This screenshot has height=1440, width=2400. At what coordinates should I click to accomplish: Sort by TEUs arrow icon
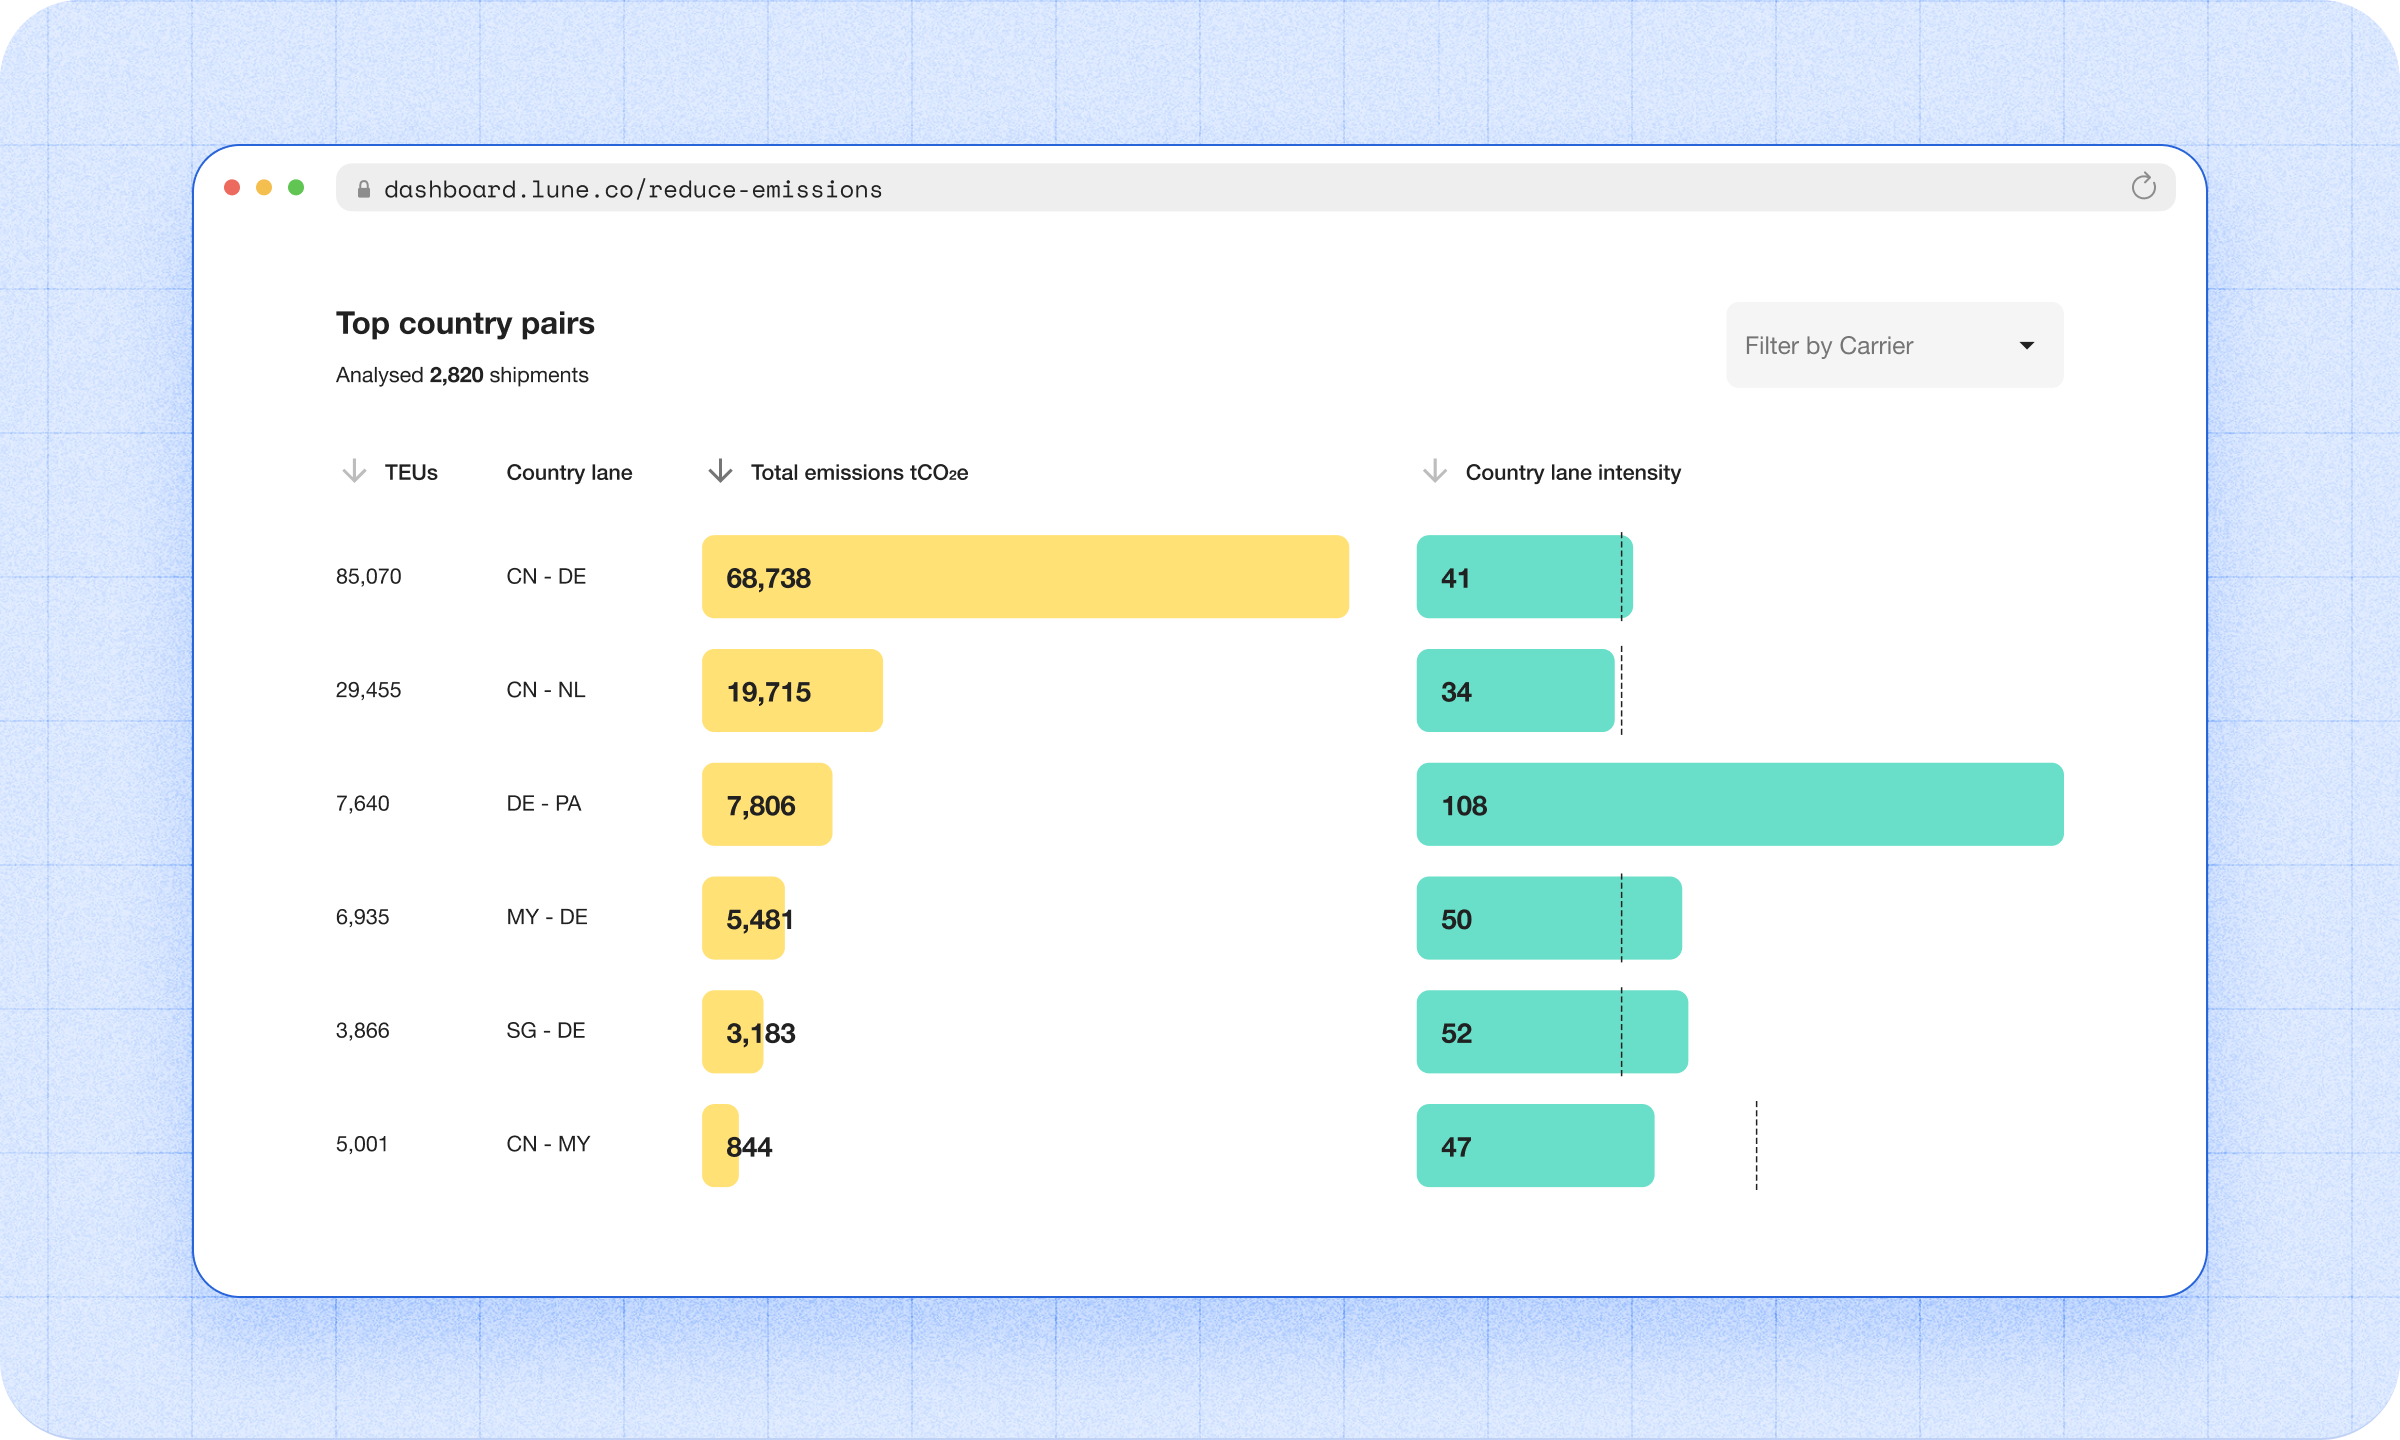354,471
